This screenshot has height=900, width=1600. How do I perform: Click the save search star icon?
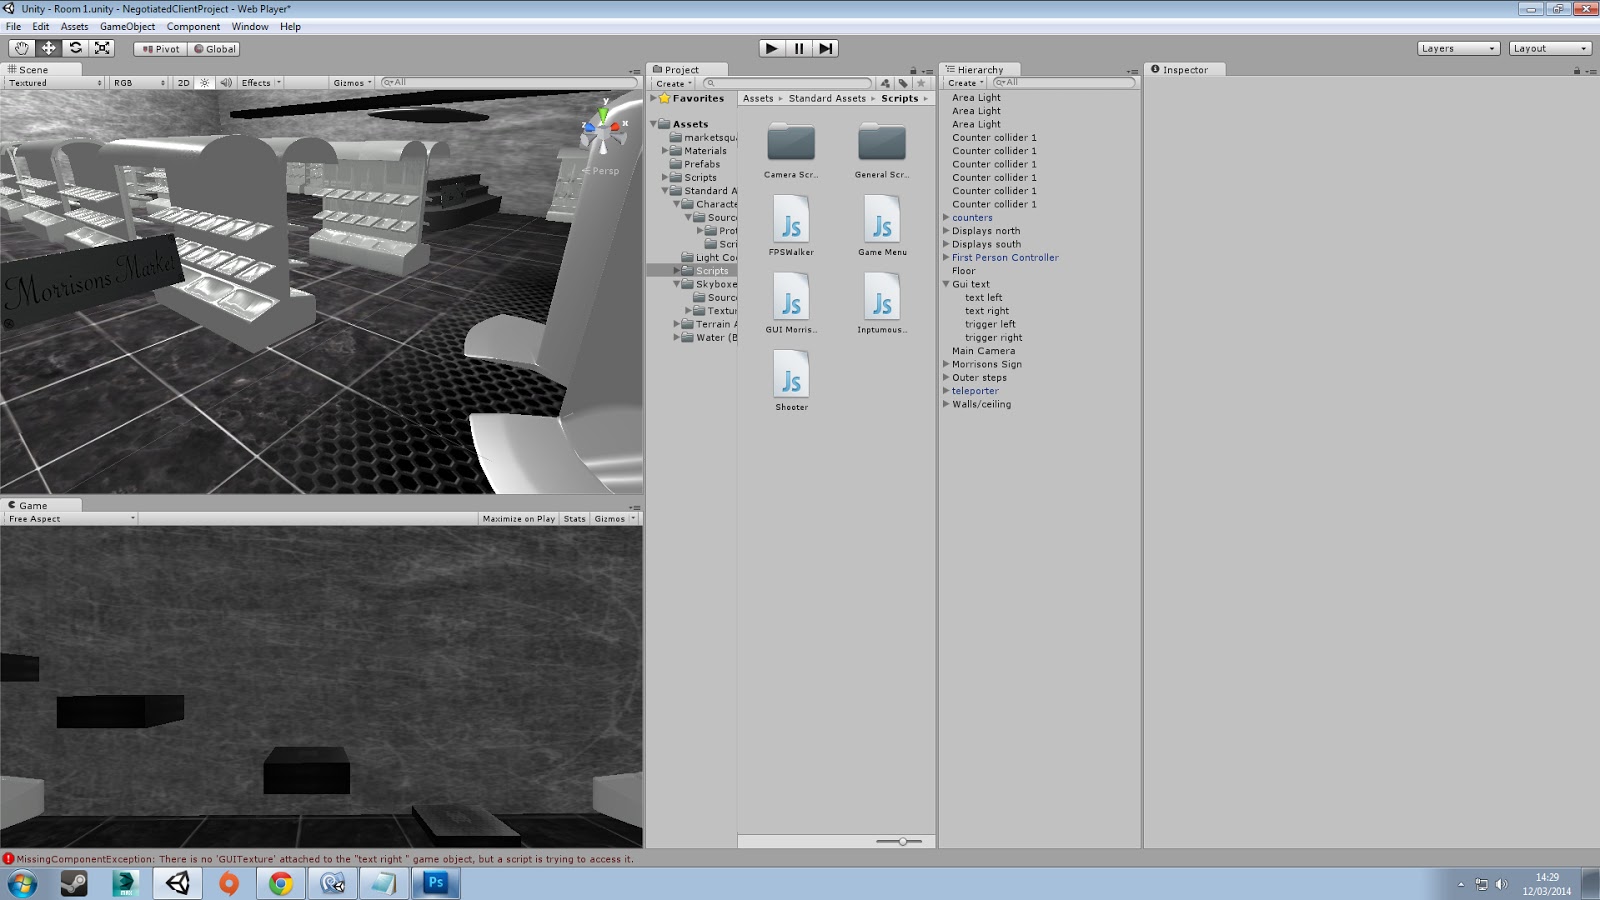921,84
